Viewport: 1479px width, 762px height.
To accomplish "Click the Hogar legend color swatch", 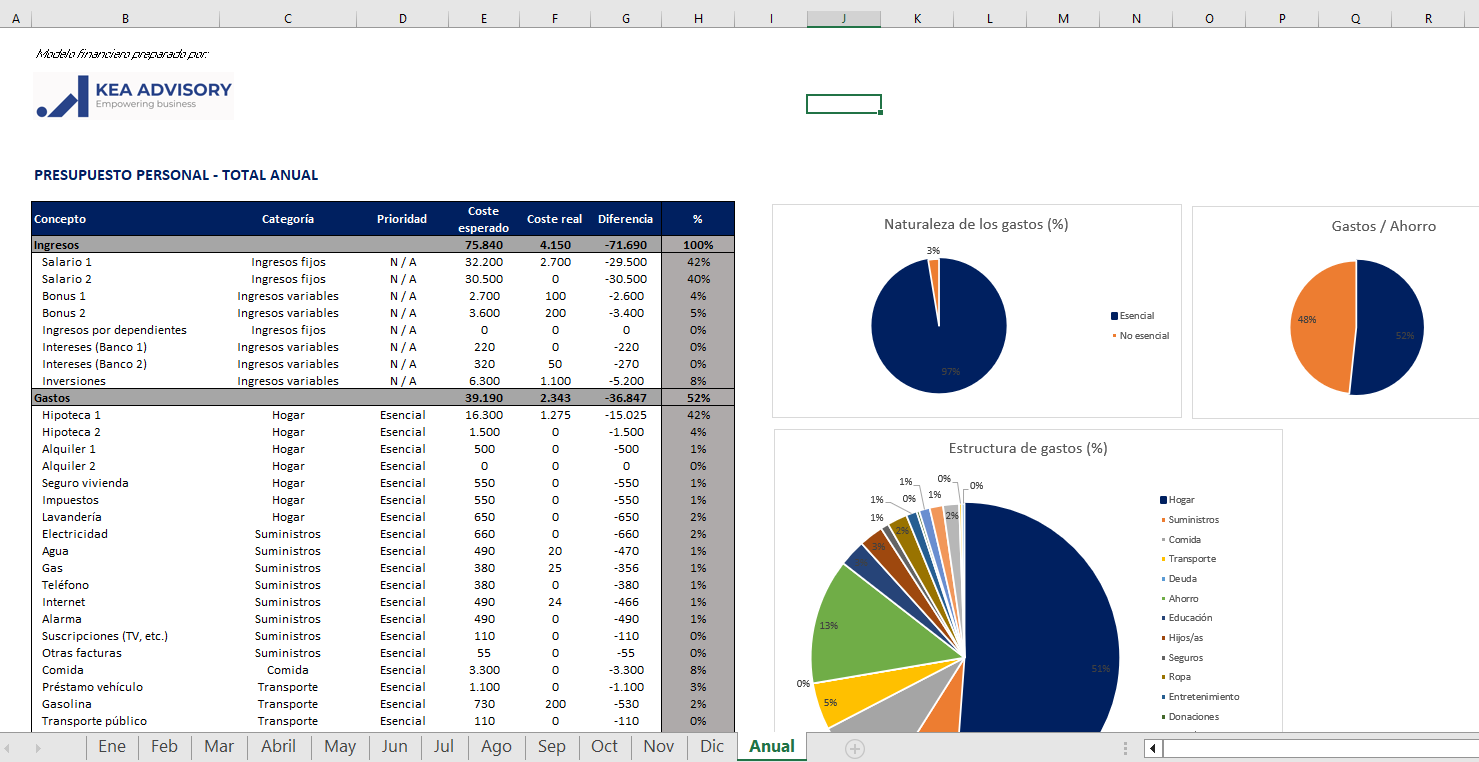I will (x=1163, y=500).
